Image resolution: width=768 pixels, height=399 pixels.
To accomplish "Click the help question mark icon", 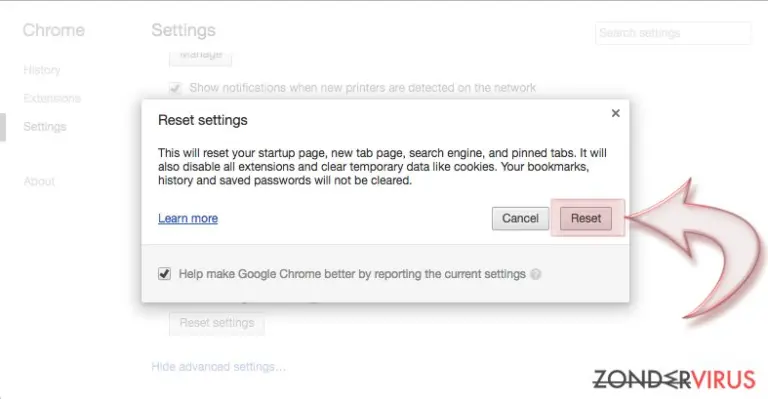I will point(536,274).
